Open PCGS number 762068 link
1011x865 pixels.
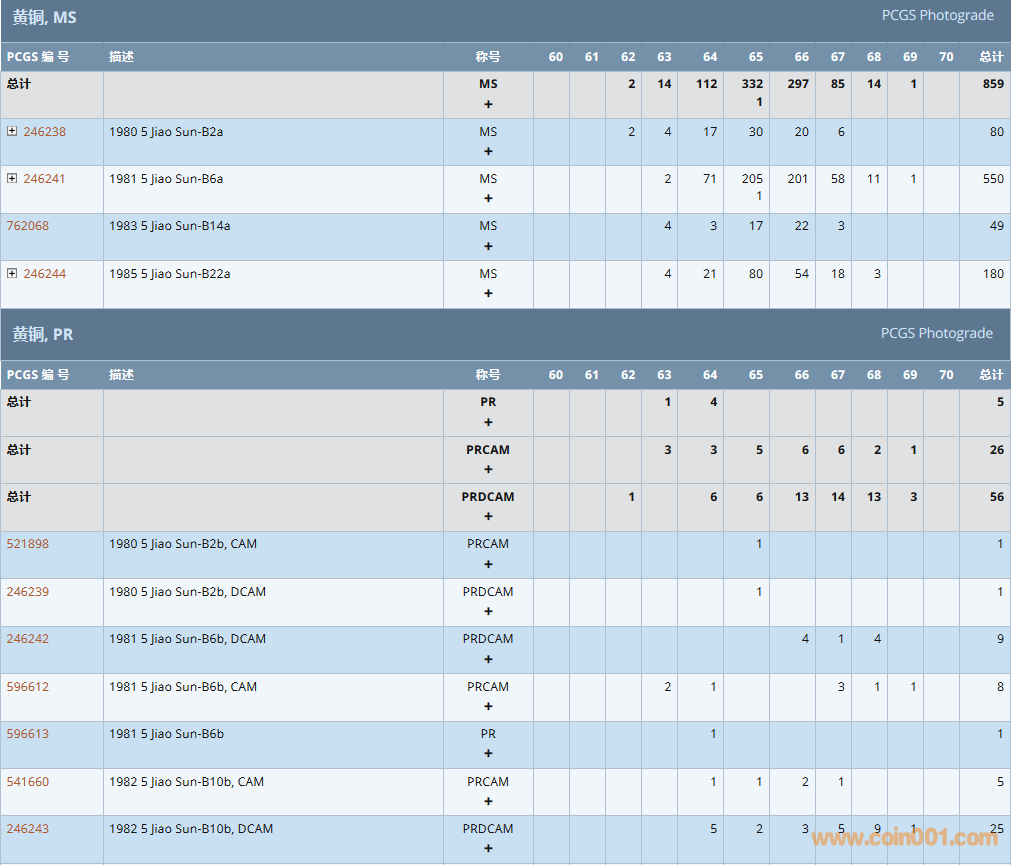coord(27,226)
